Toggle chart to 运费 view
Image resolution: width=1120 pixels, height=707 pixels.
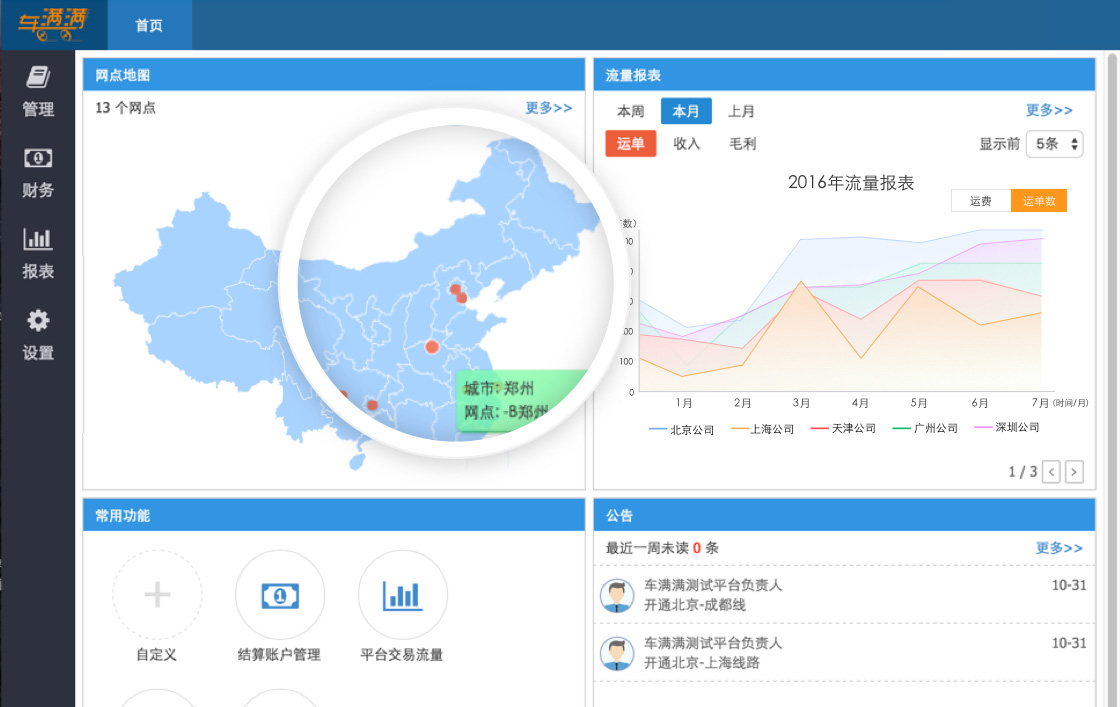[980, 201]
